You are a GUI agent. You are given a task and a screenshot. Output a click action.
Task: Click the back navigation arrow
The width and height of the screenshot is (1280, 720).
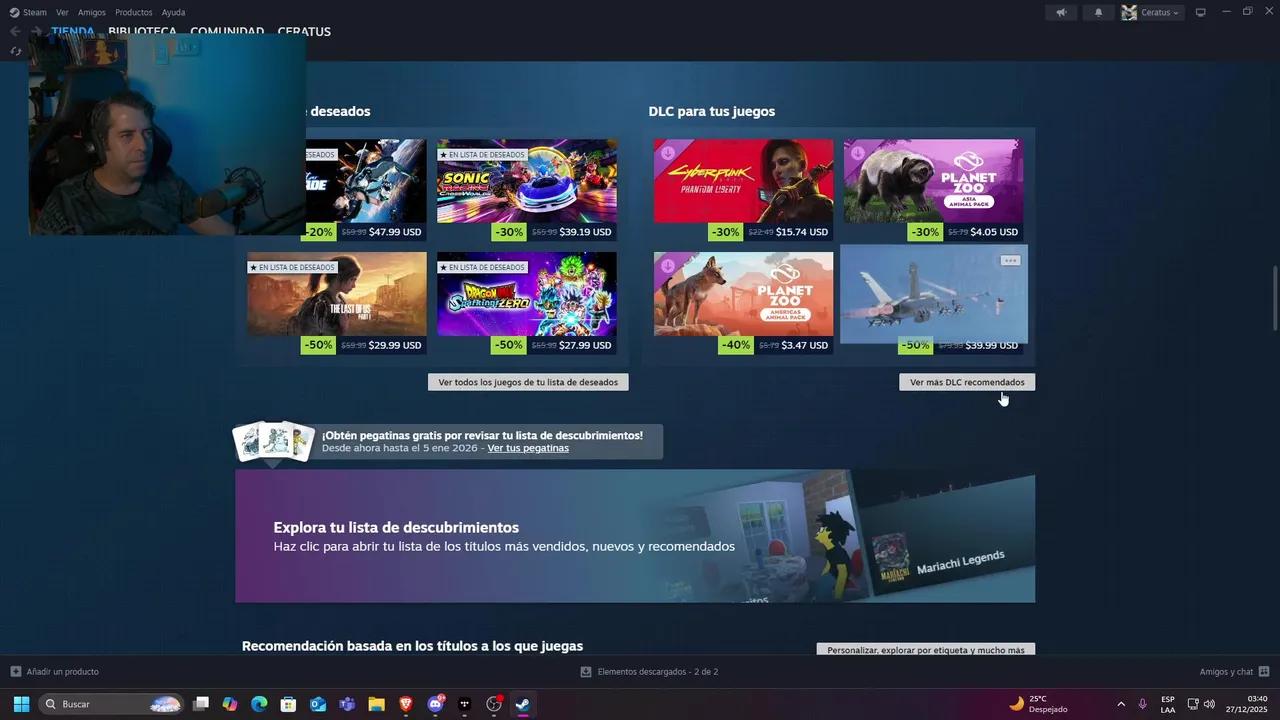[x=15, y=32]
